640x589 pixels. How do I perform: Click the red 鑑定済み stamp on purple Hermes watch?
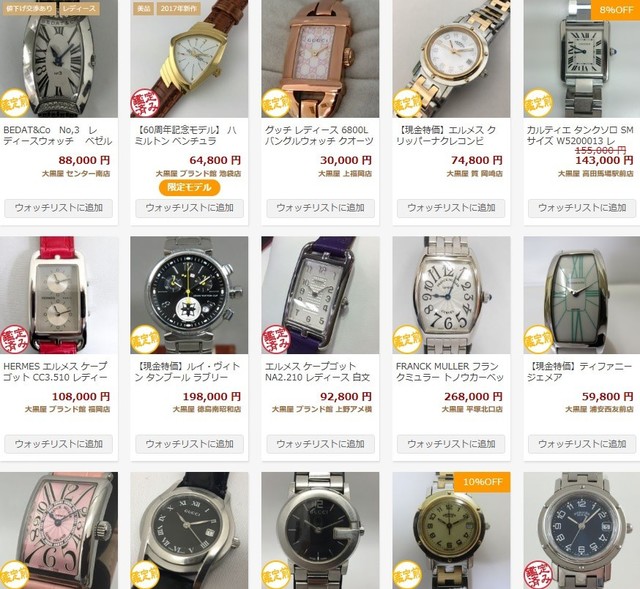275,339
